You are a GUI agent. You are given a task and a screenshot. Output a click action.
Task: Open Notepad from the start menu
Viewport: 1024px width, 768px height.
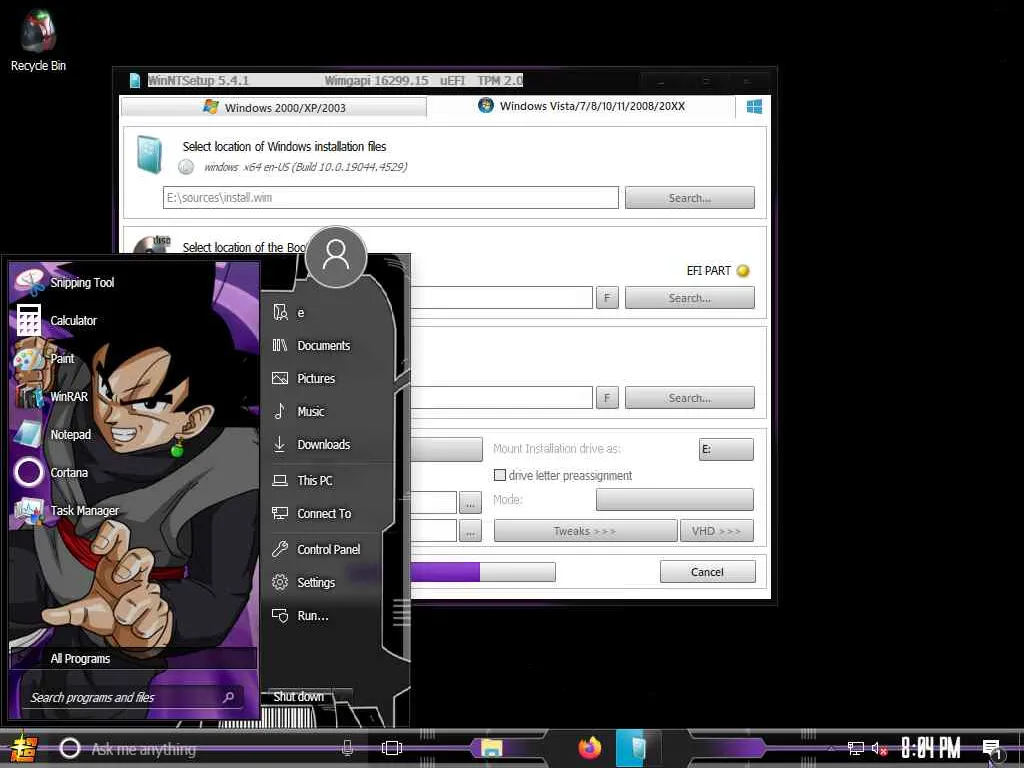pyautogui.click(x=54, y=434)
